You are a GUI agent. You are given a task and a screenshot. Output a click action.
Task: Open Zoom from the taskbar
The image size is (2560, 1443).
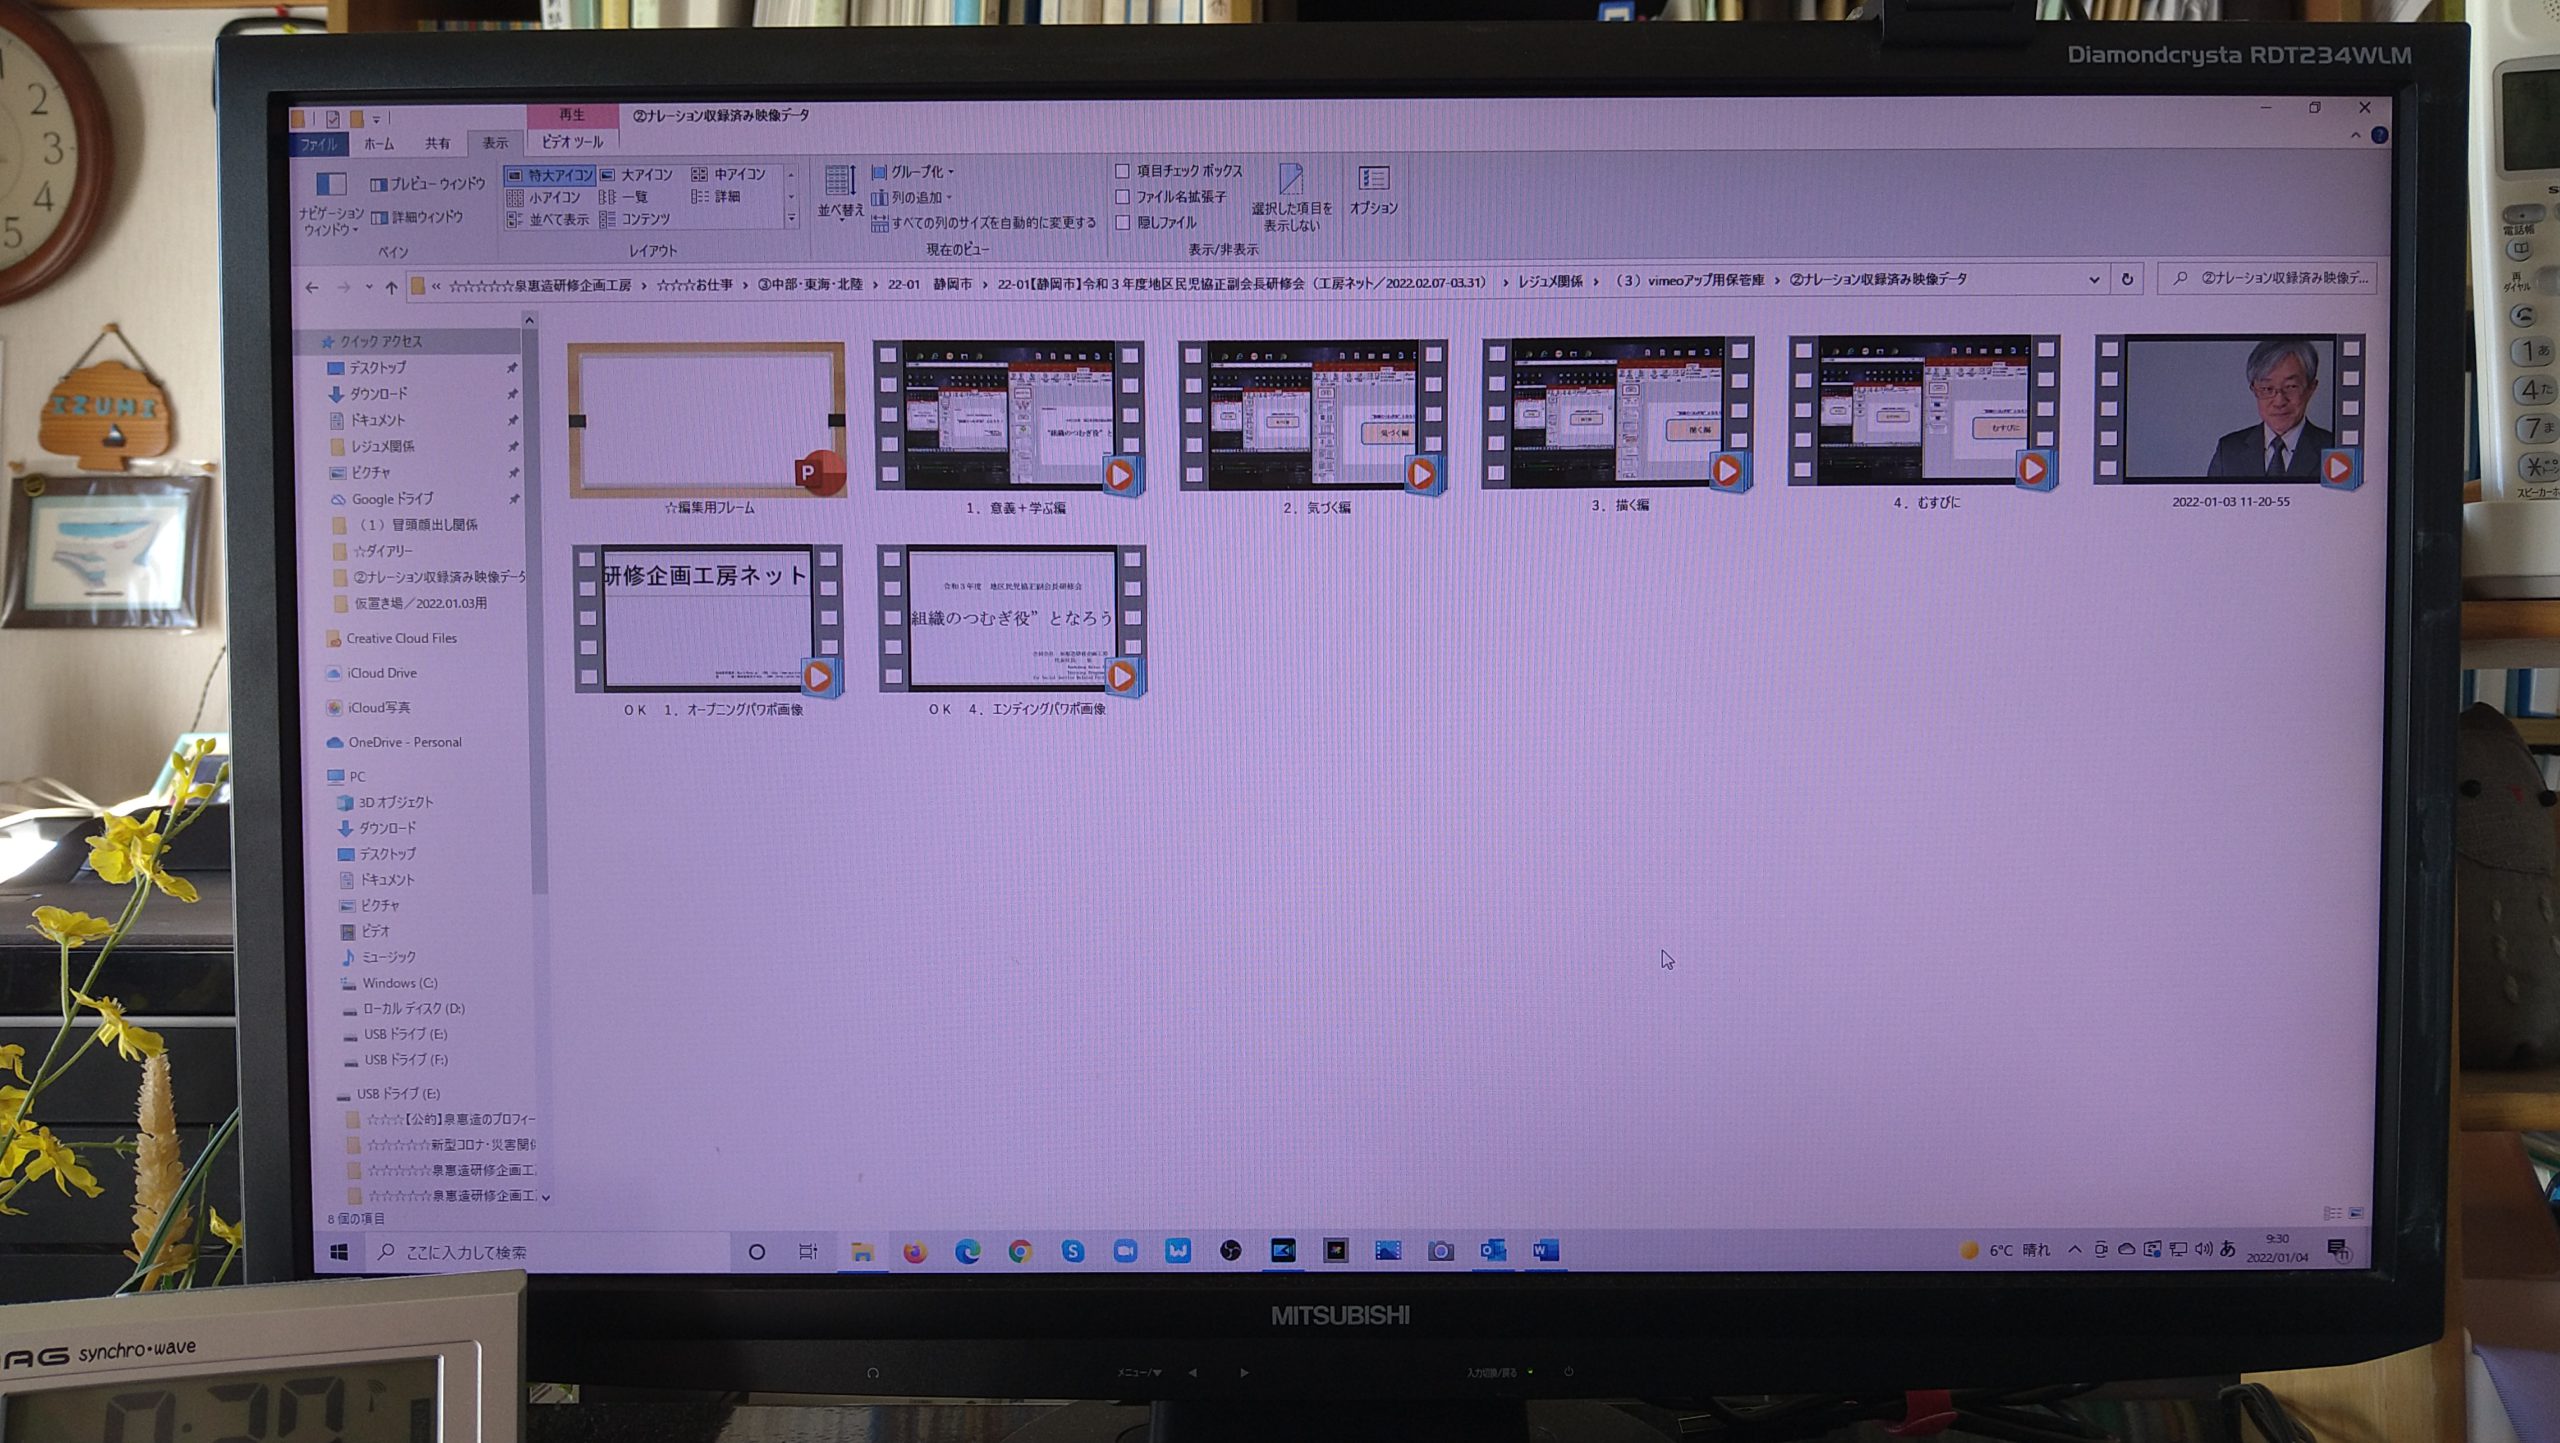click(x=1125, y=1251)
